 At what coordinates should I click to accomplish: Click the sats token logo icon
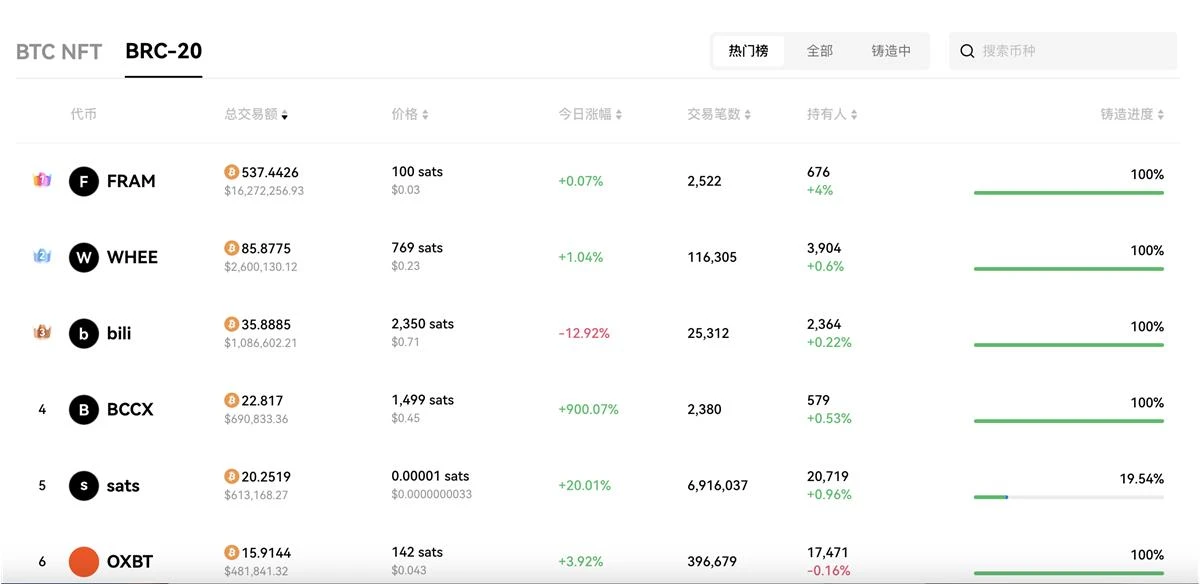click(84, 485)
